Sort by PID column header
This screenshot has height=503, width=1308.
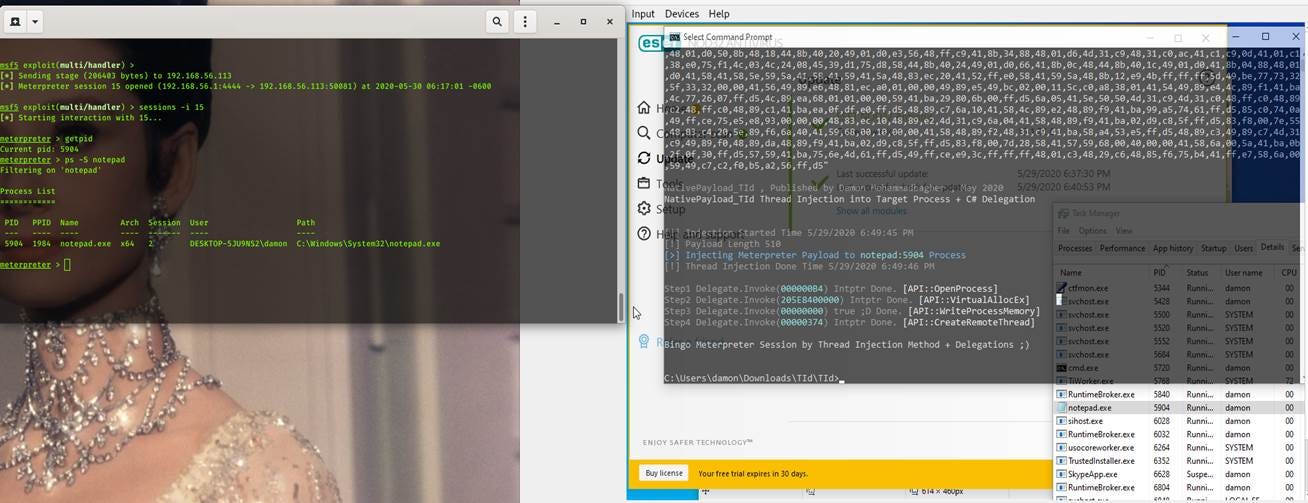[x=1167, y=272]
